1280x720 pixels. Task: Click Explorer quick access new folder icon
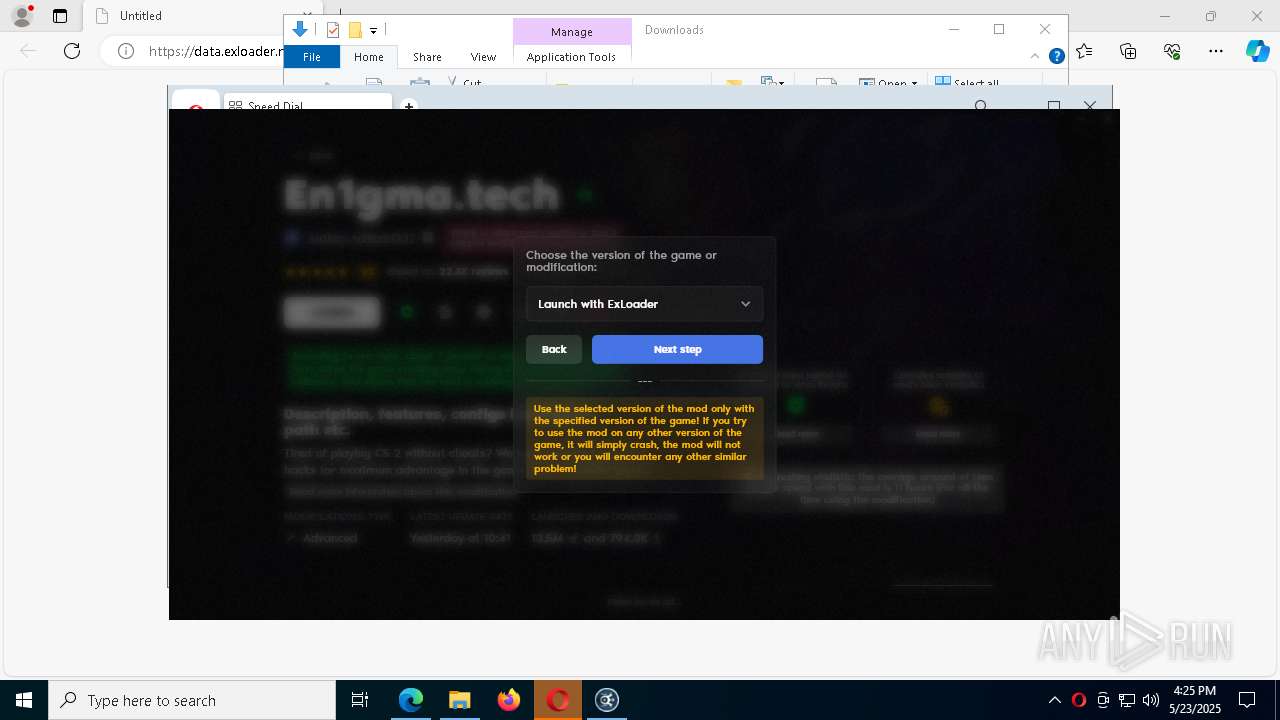[354, 30]
